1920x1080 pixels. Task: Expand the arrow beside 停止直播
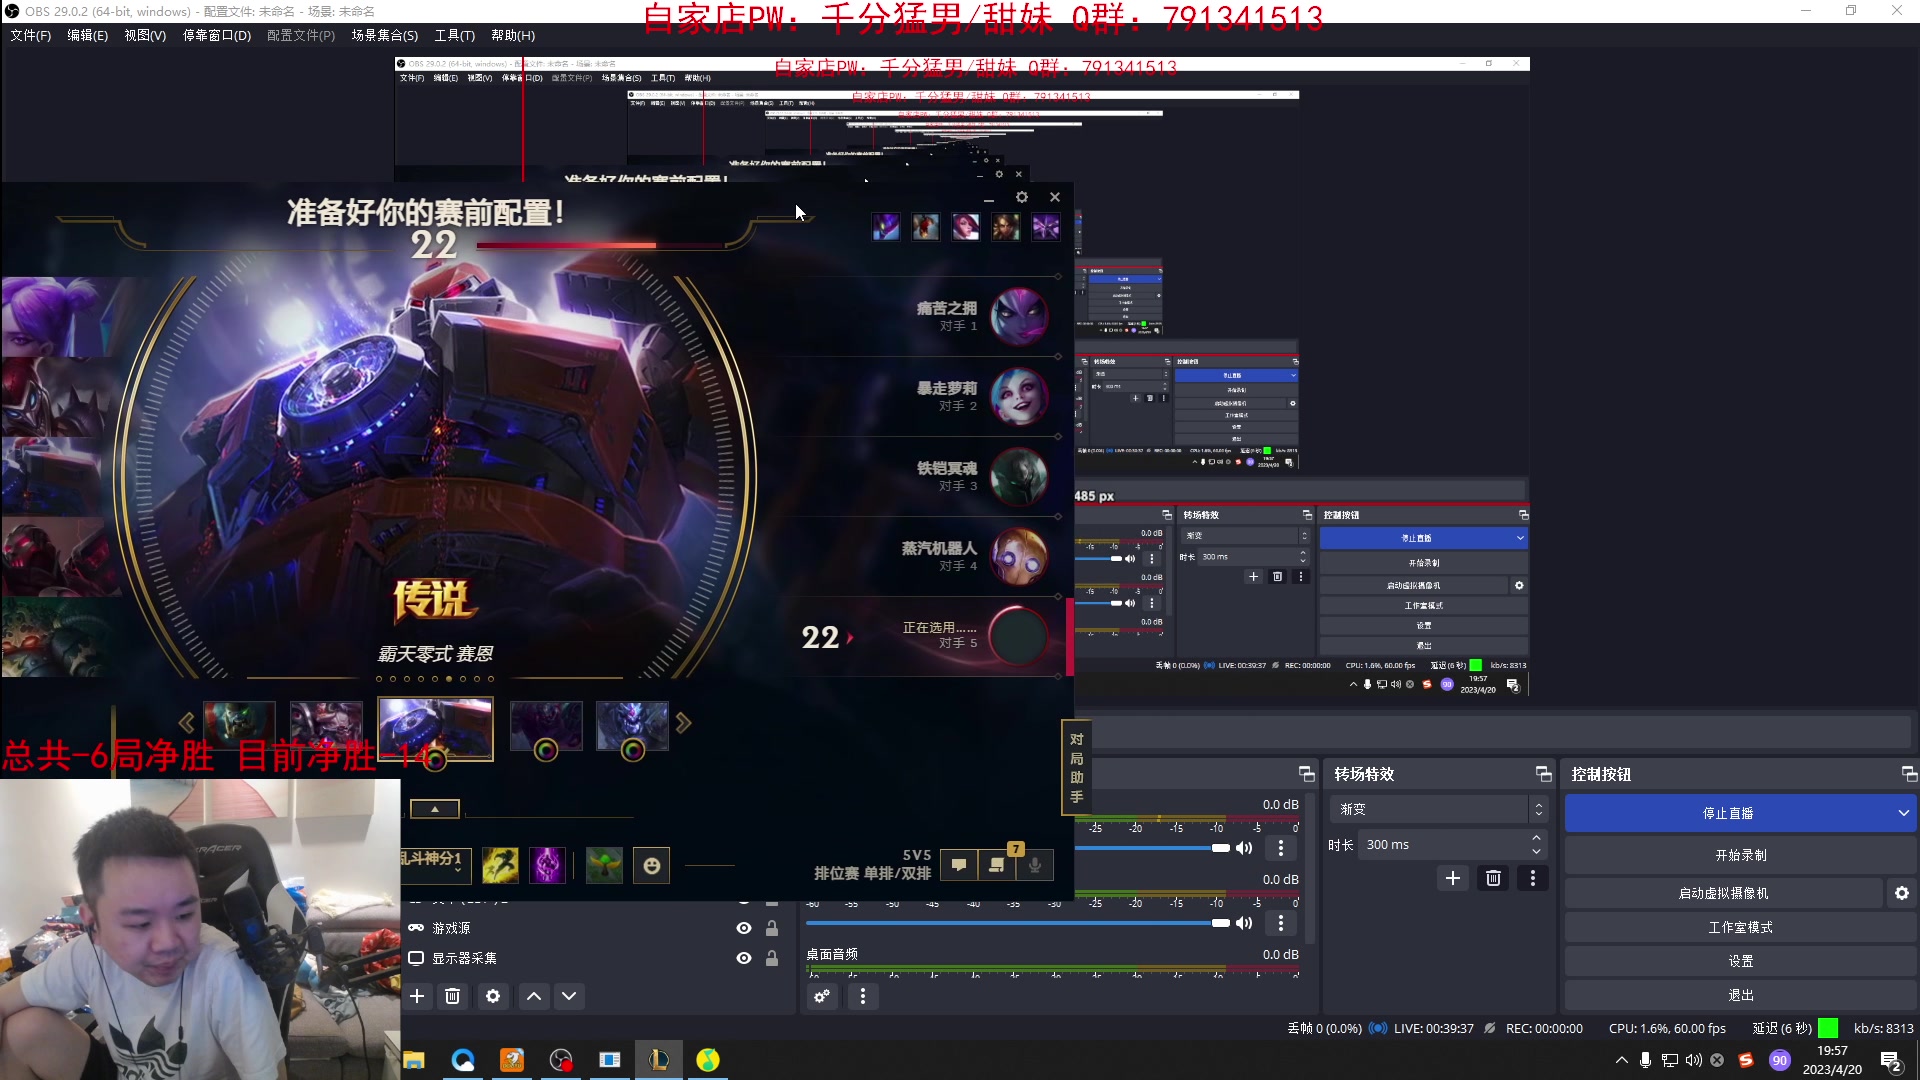click(1903, 813)
